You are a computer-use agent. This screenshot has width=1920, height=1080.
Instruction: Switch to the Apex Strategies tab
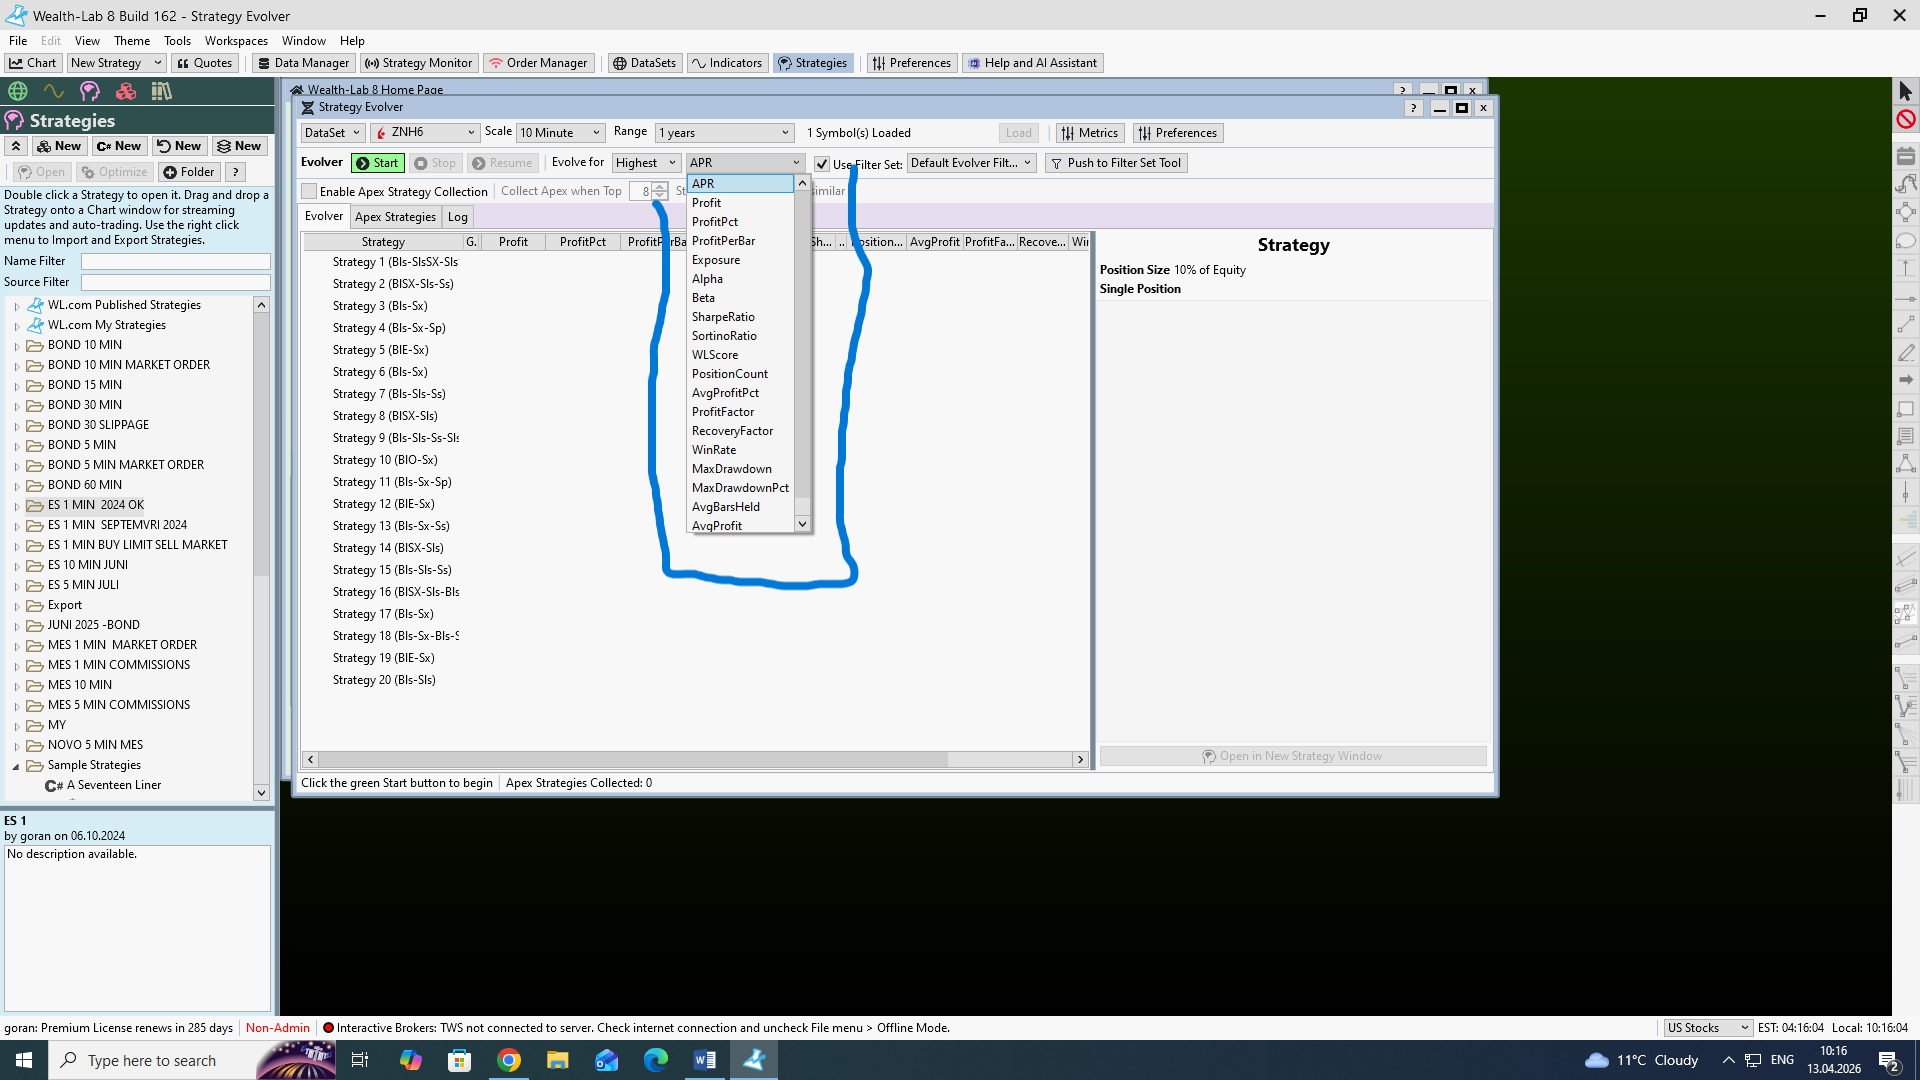[395, 217]
